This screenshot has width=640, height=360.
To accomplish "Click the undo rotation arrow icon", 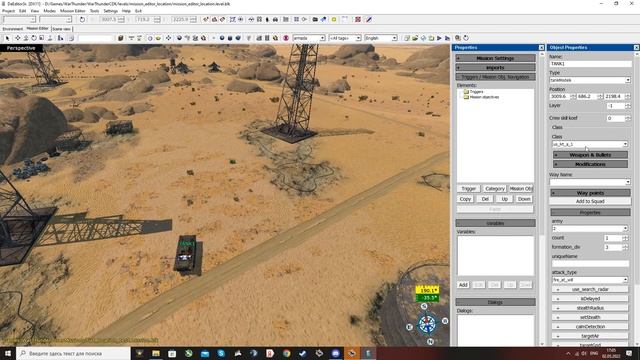I will coord(82,19).
